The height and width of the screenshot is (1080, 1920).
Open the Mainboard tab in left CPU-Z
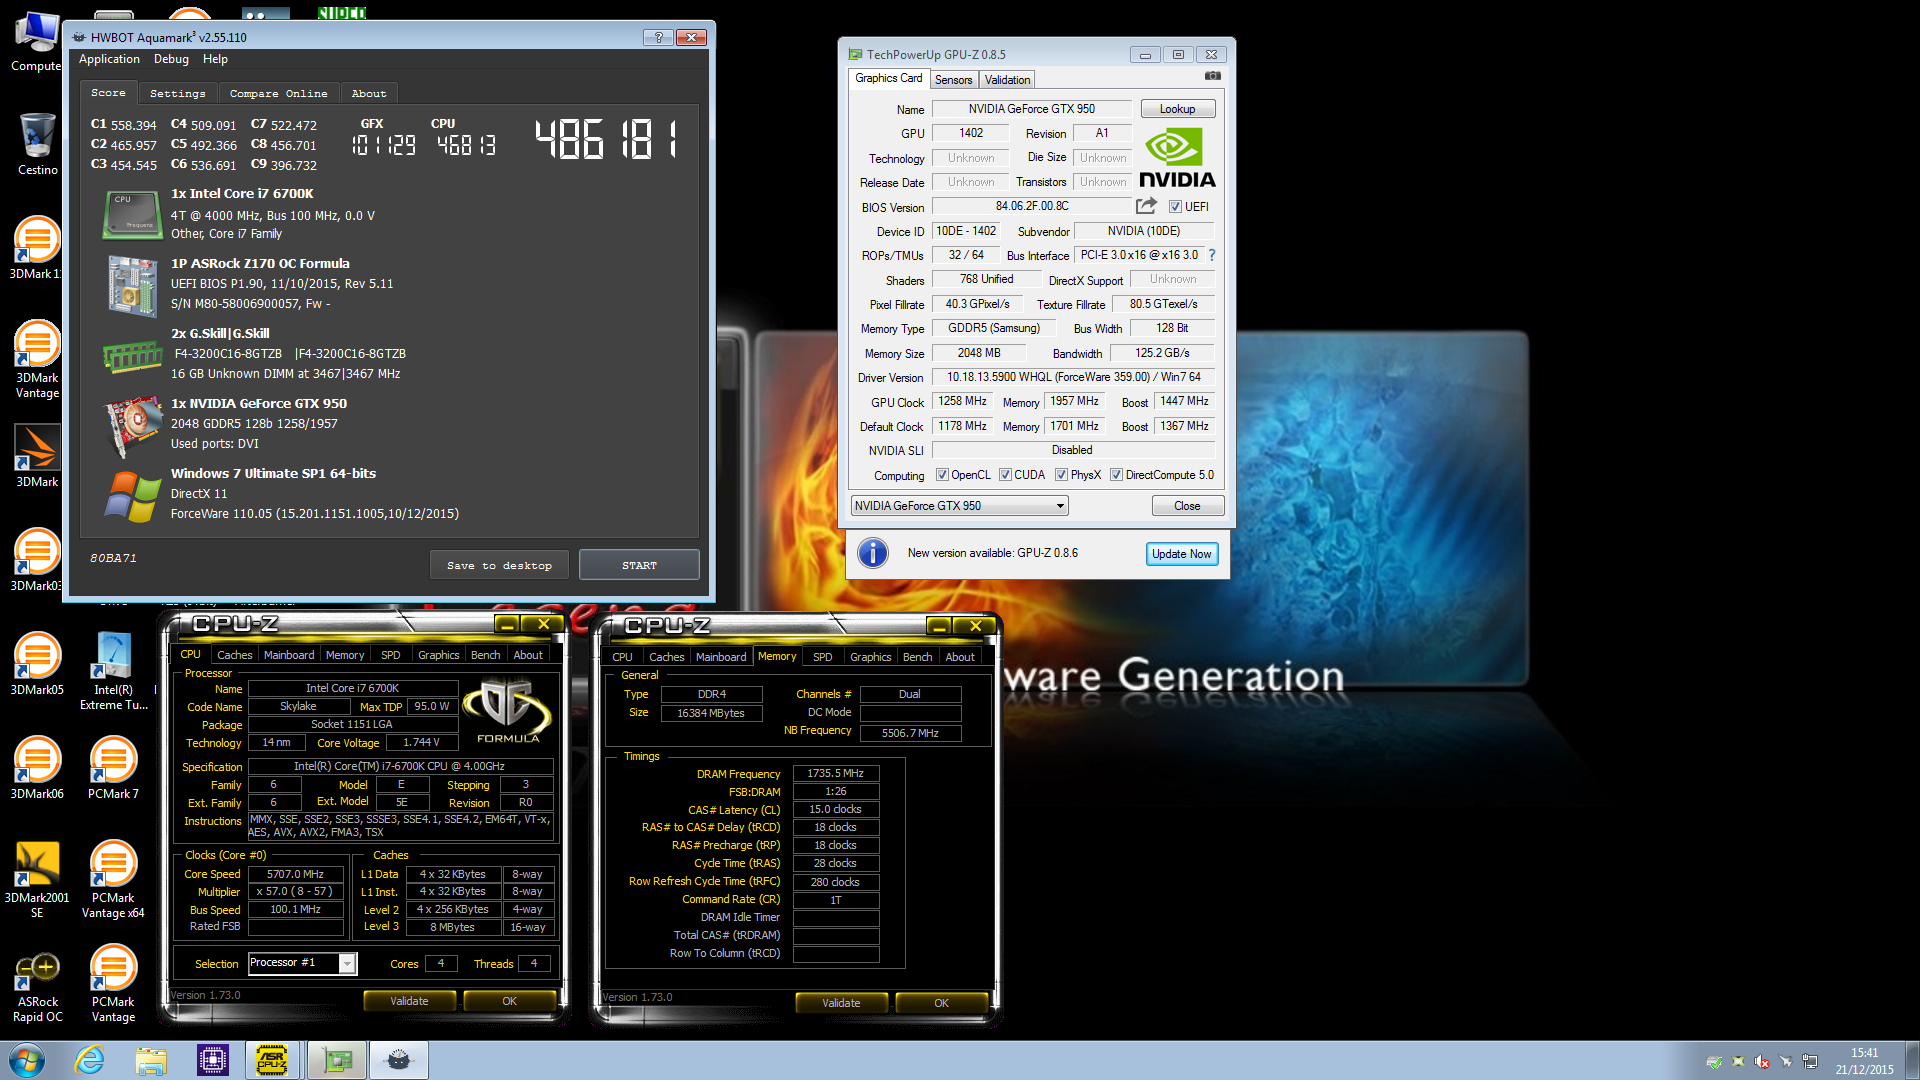[288, 655]
